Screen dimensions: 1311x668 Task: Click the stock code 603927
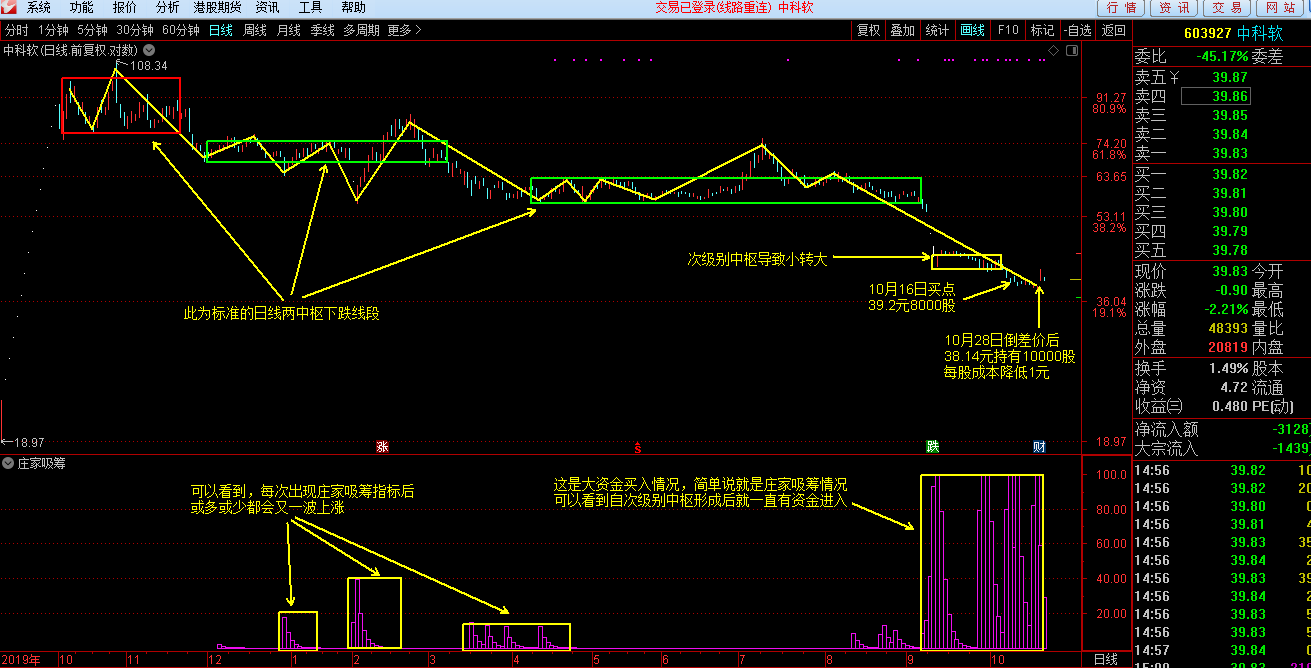tap(1206, 33)
